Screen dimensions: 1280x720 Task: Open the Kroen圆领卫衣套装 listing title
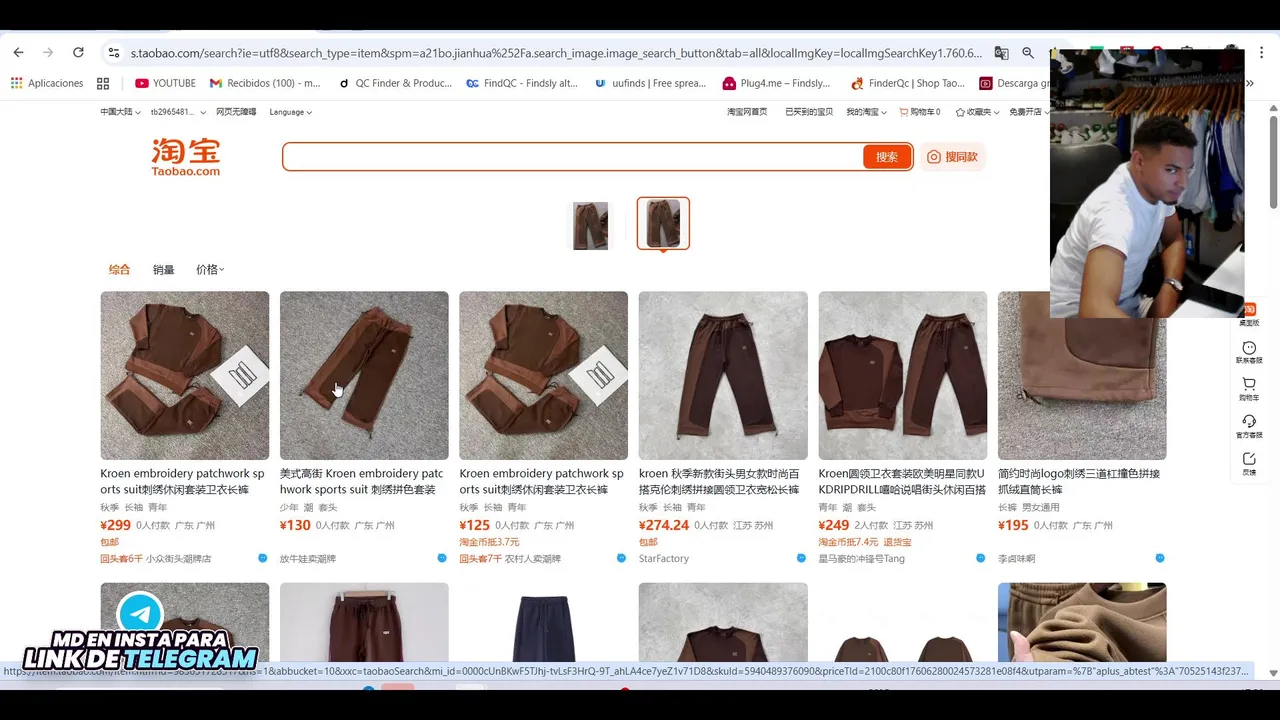click(x=902, y=482)
